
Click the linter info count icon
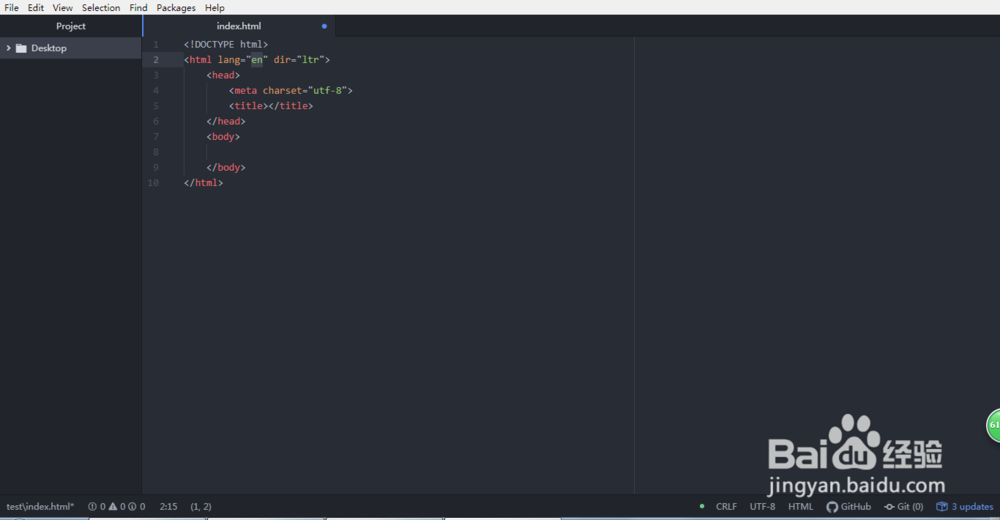pyautogui.click(x=132, y=507)
